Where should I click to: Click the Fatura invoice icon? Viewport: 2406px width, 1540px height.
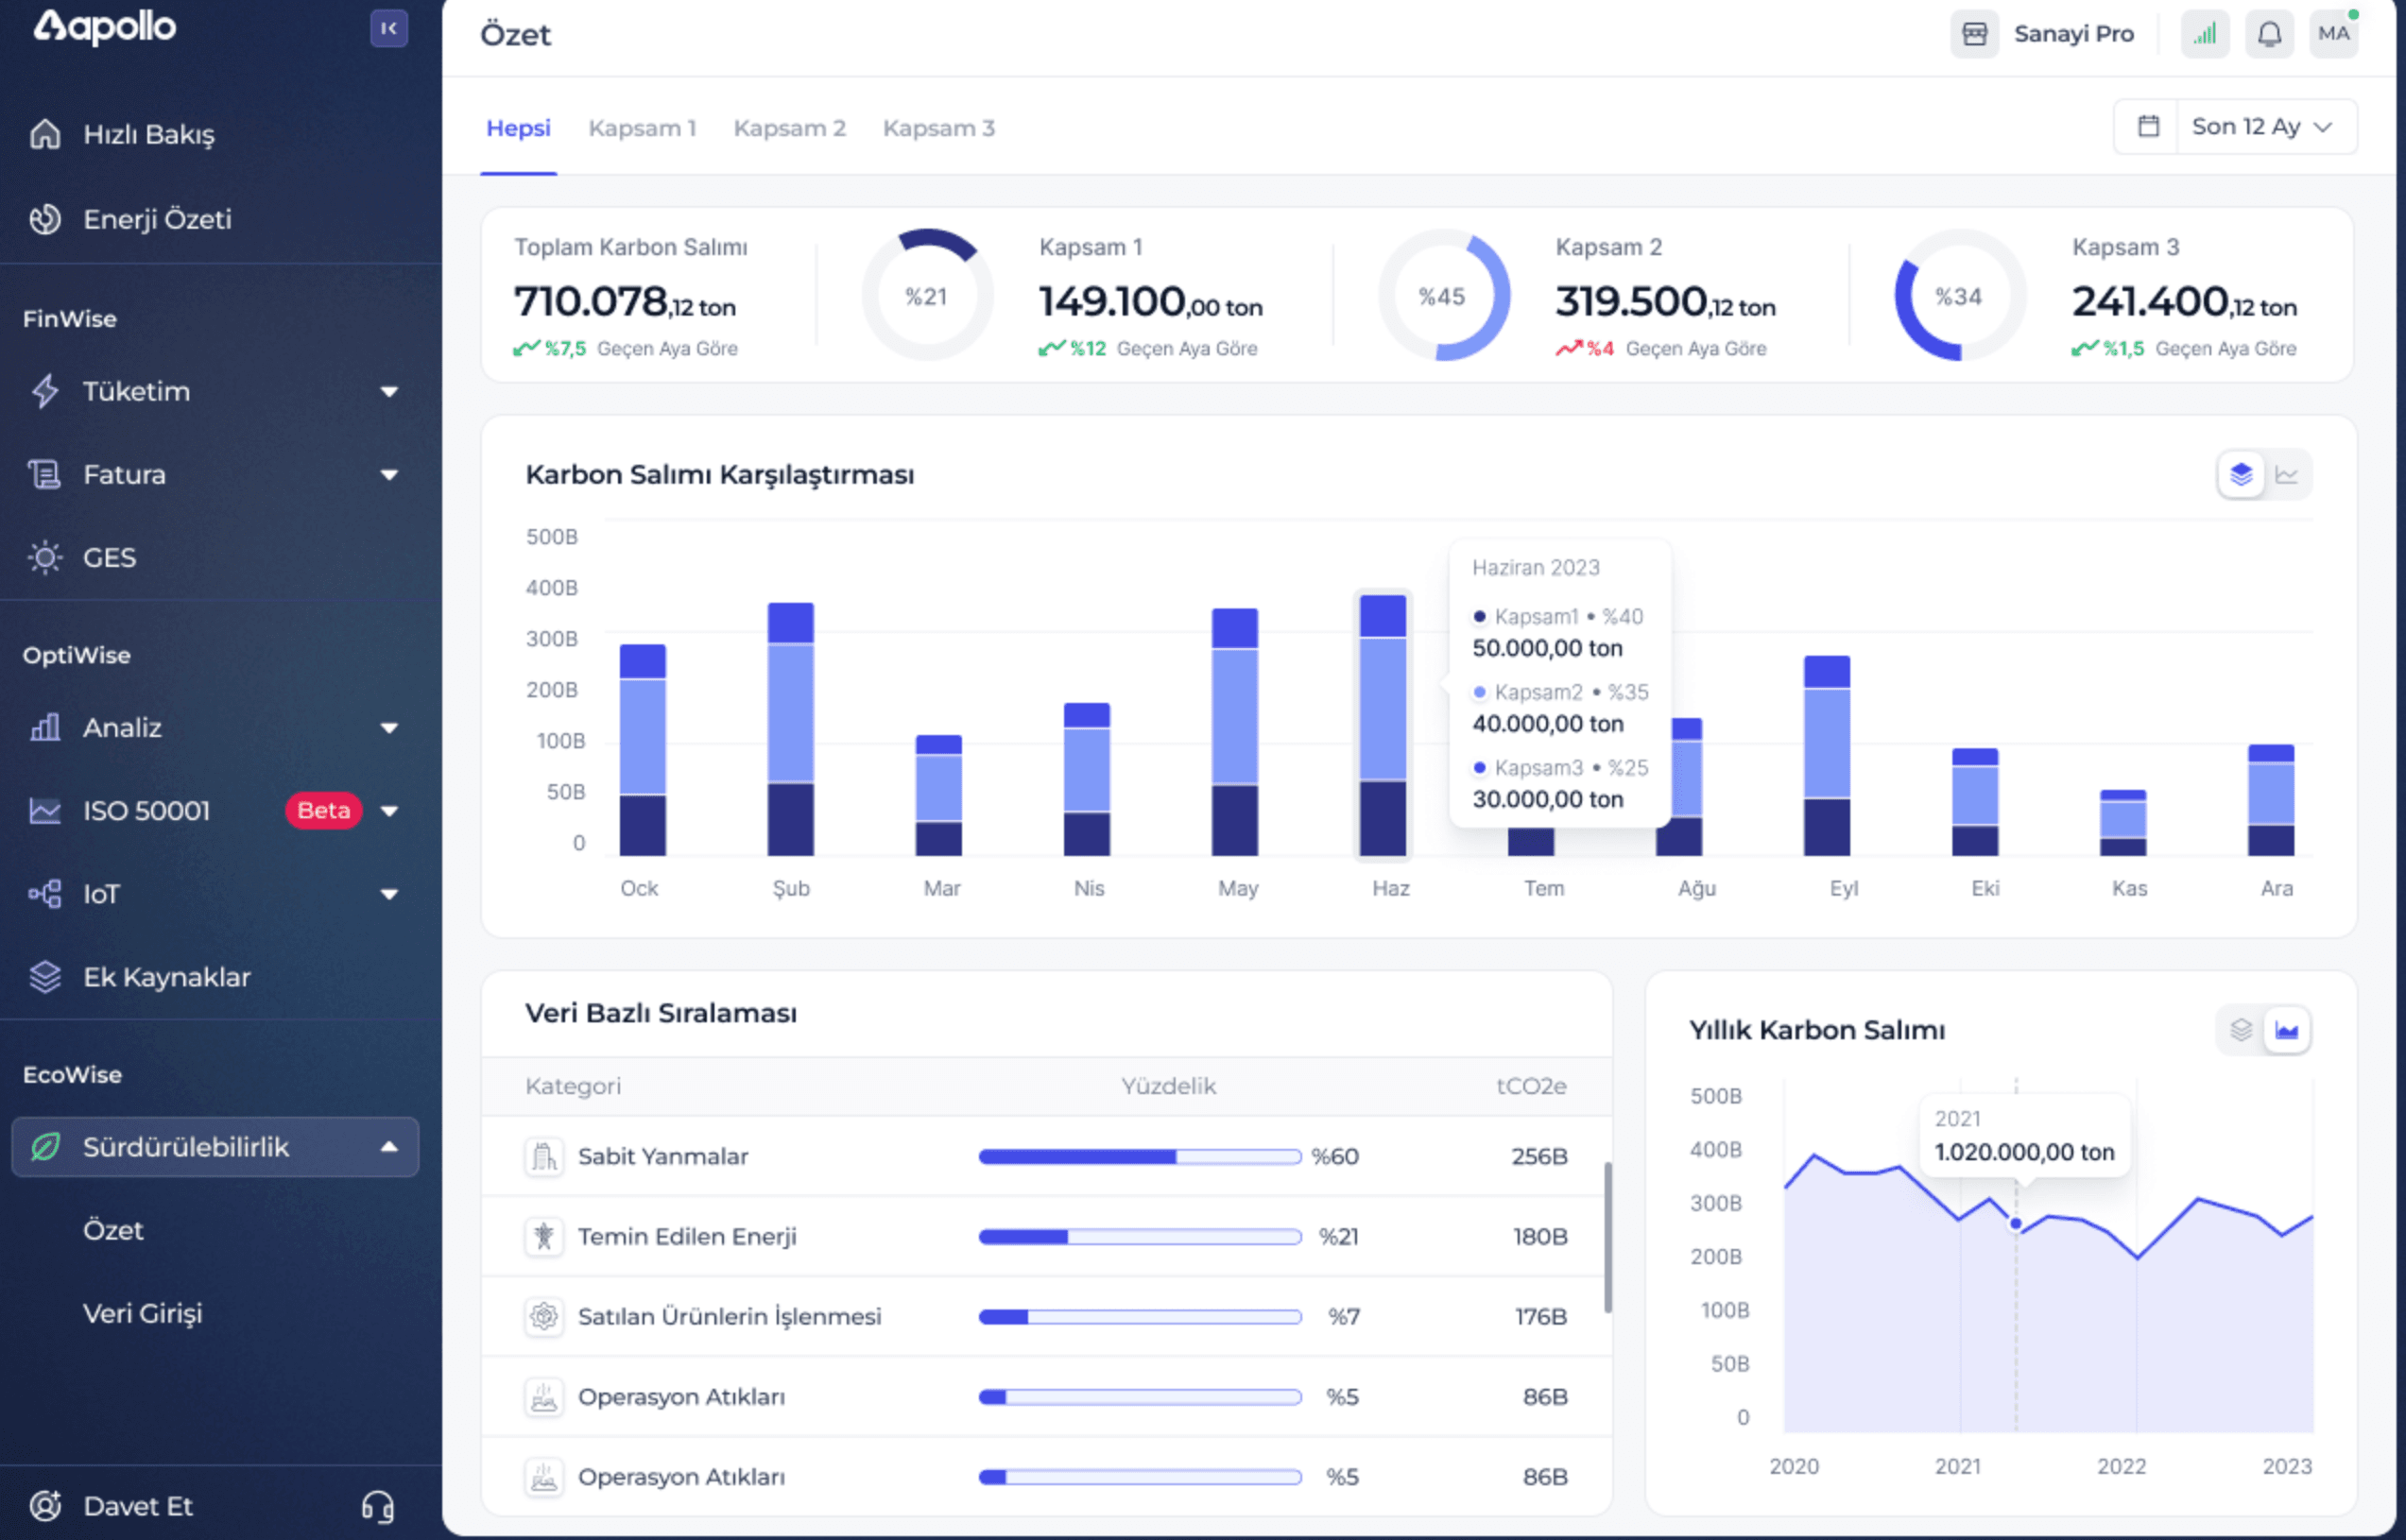click(45, 474)
